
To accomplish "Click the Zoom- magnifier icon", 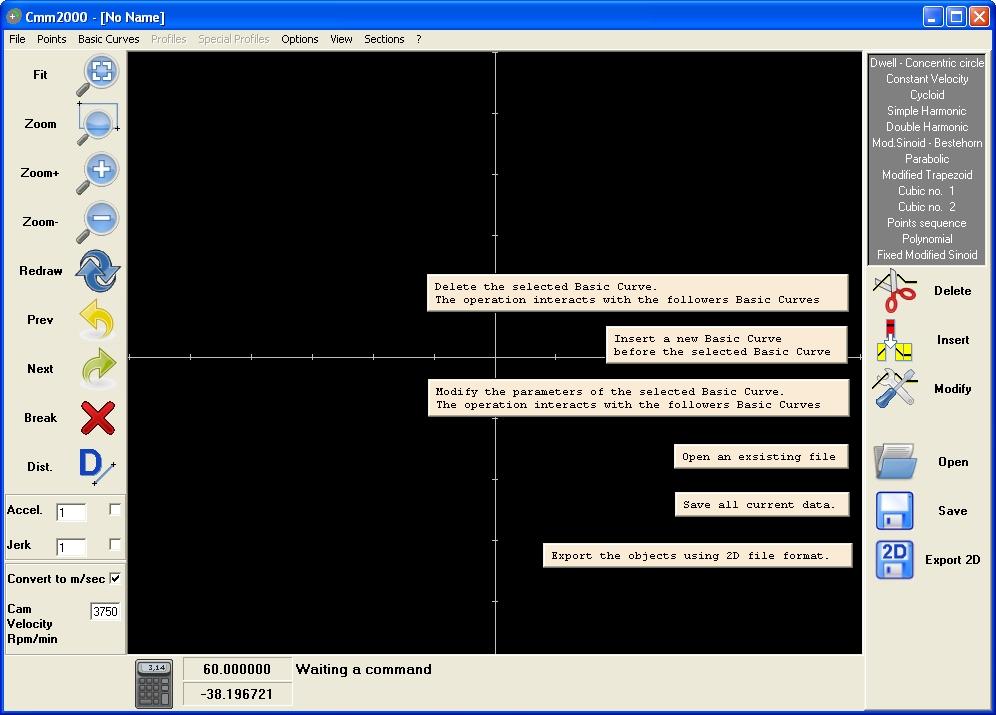I will tap(98, 222).
